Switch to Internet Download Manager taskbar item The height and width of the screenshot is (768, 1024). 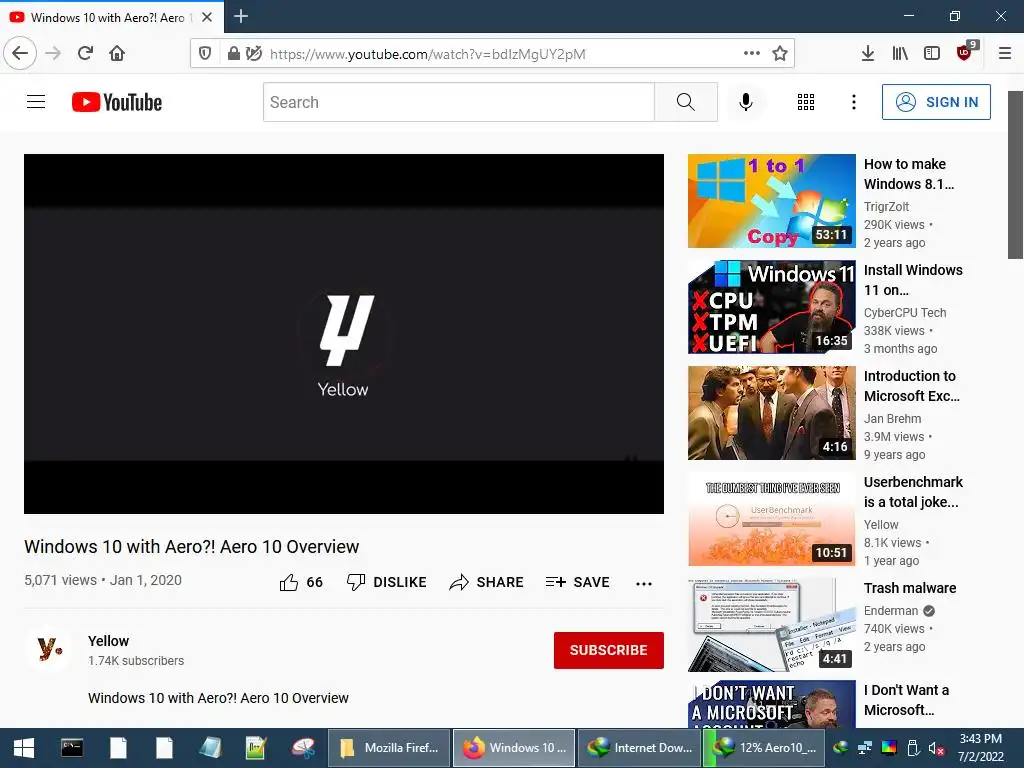(x=639, y=748)
